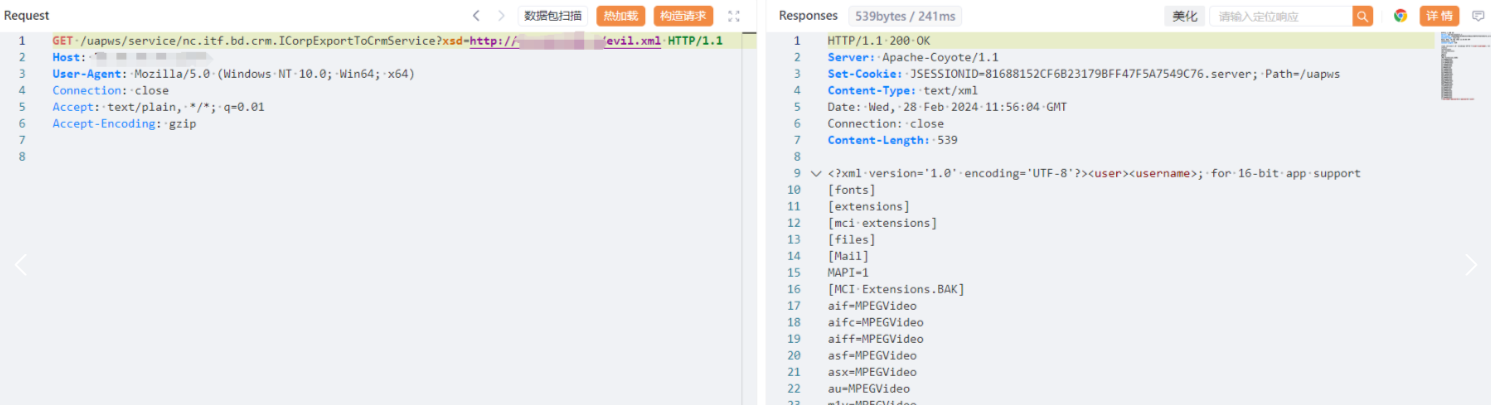Click the Date response header line
The image size is (1491, 405).
tap(947, 107)
